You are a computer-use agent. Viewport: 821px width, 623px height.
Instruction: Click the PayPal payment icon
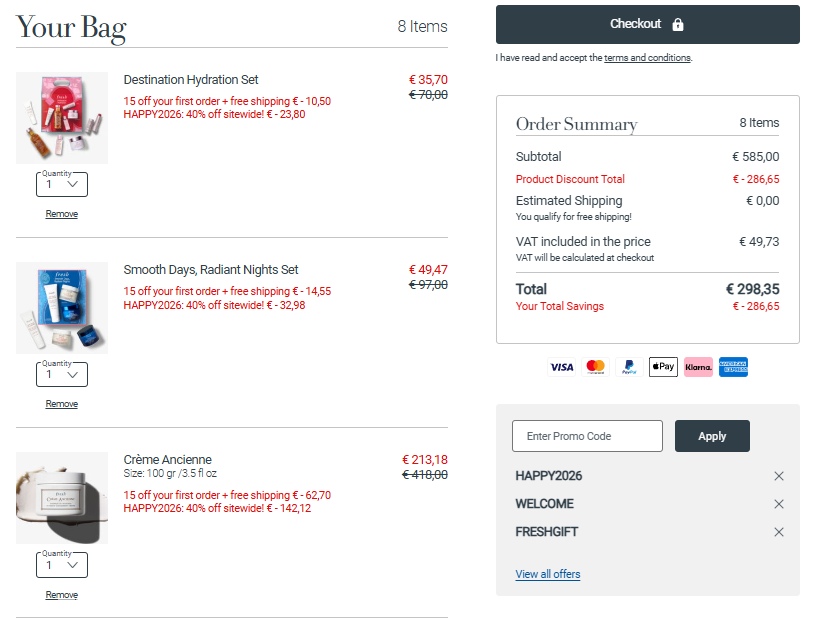tap(629, 367)
